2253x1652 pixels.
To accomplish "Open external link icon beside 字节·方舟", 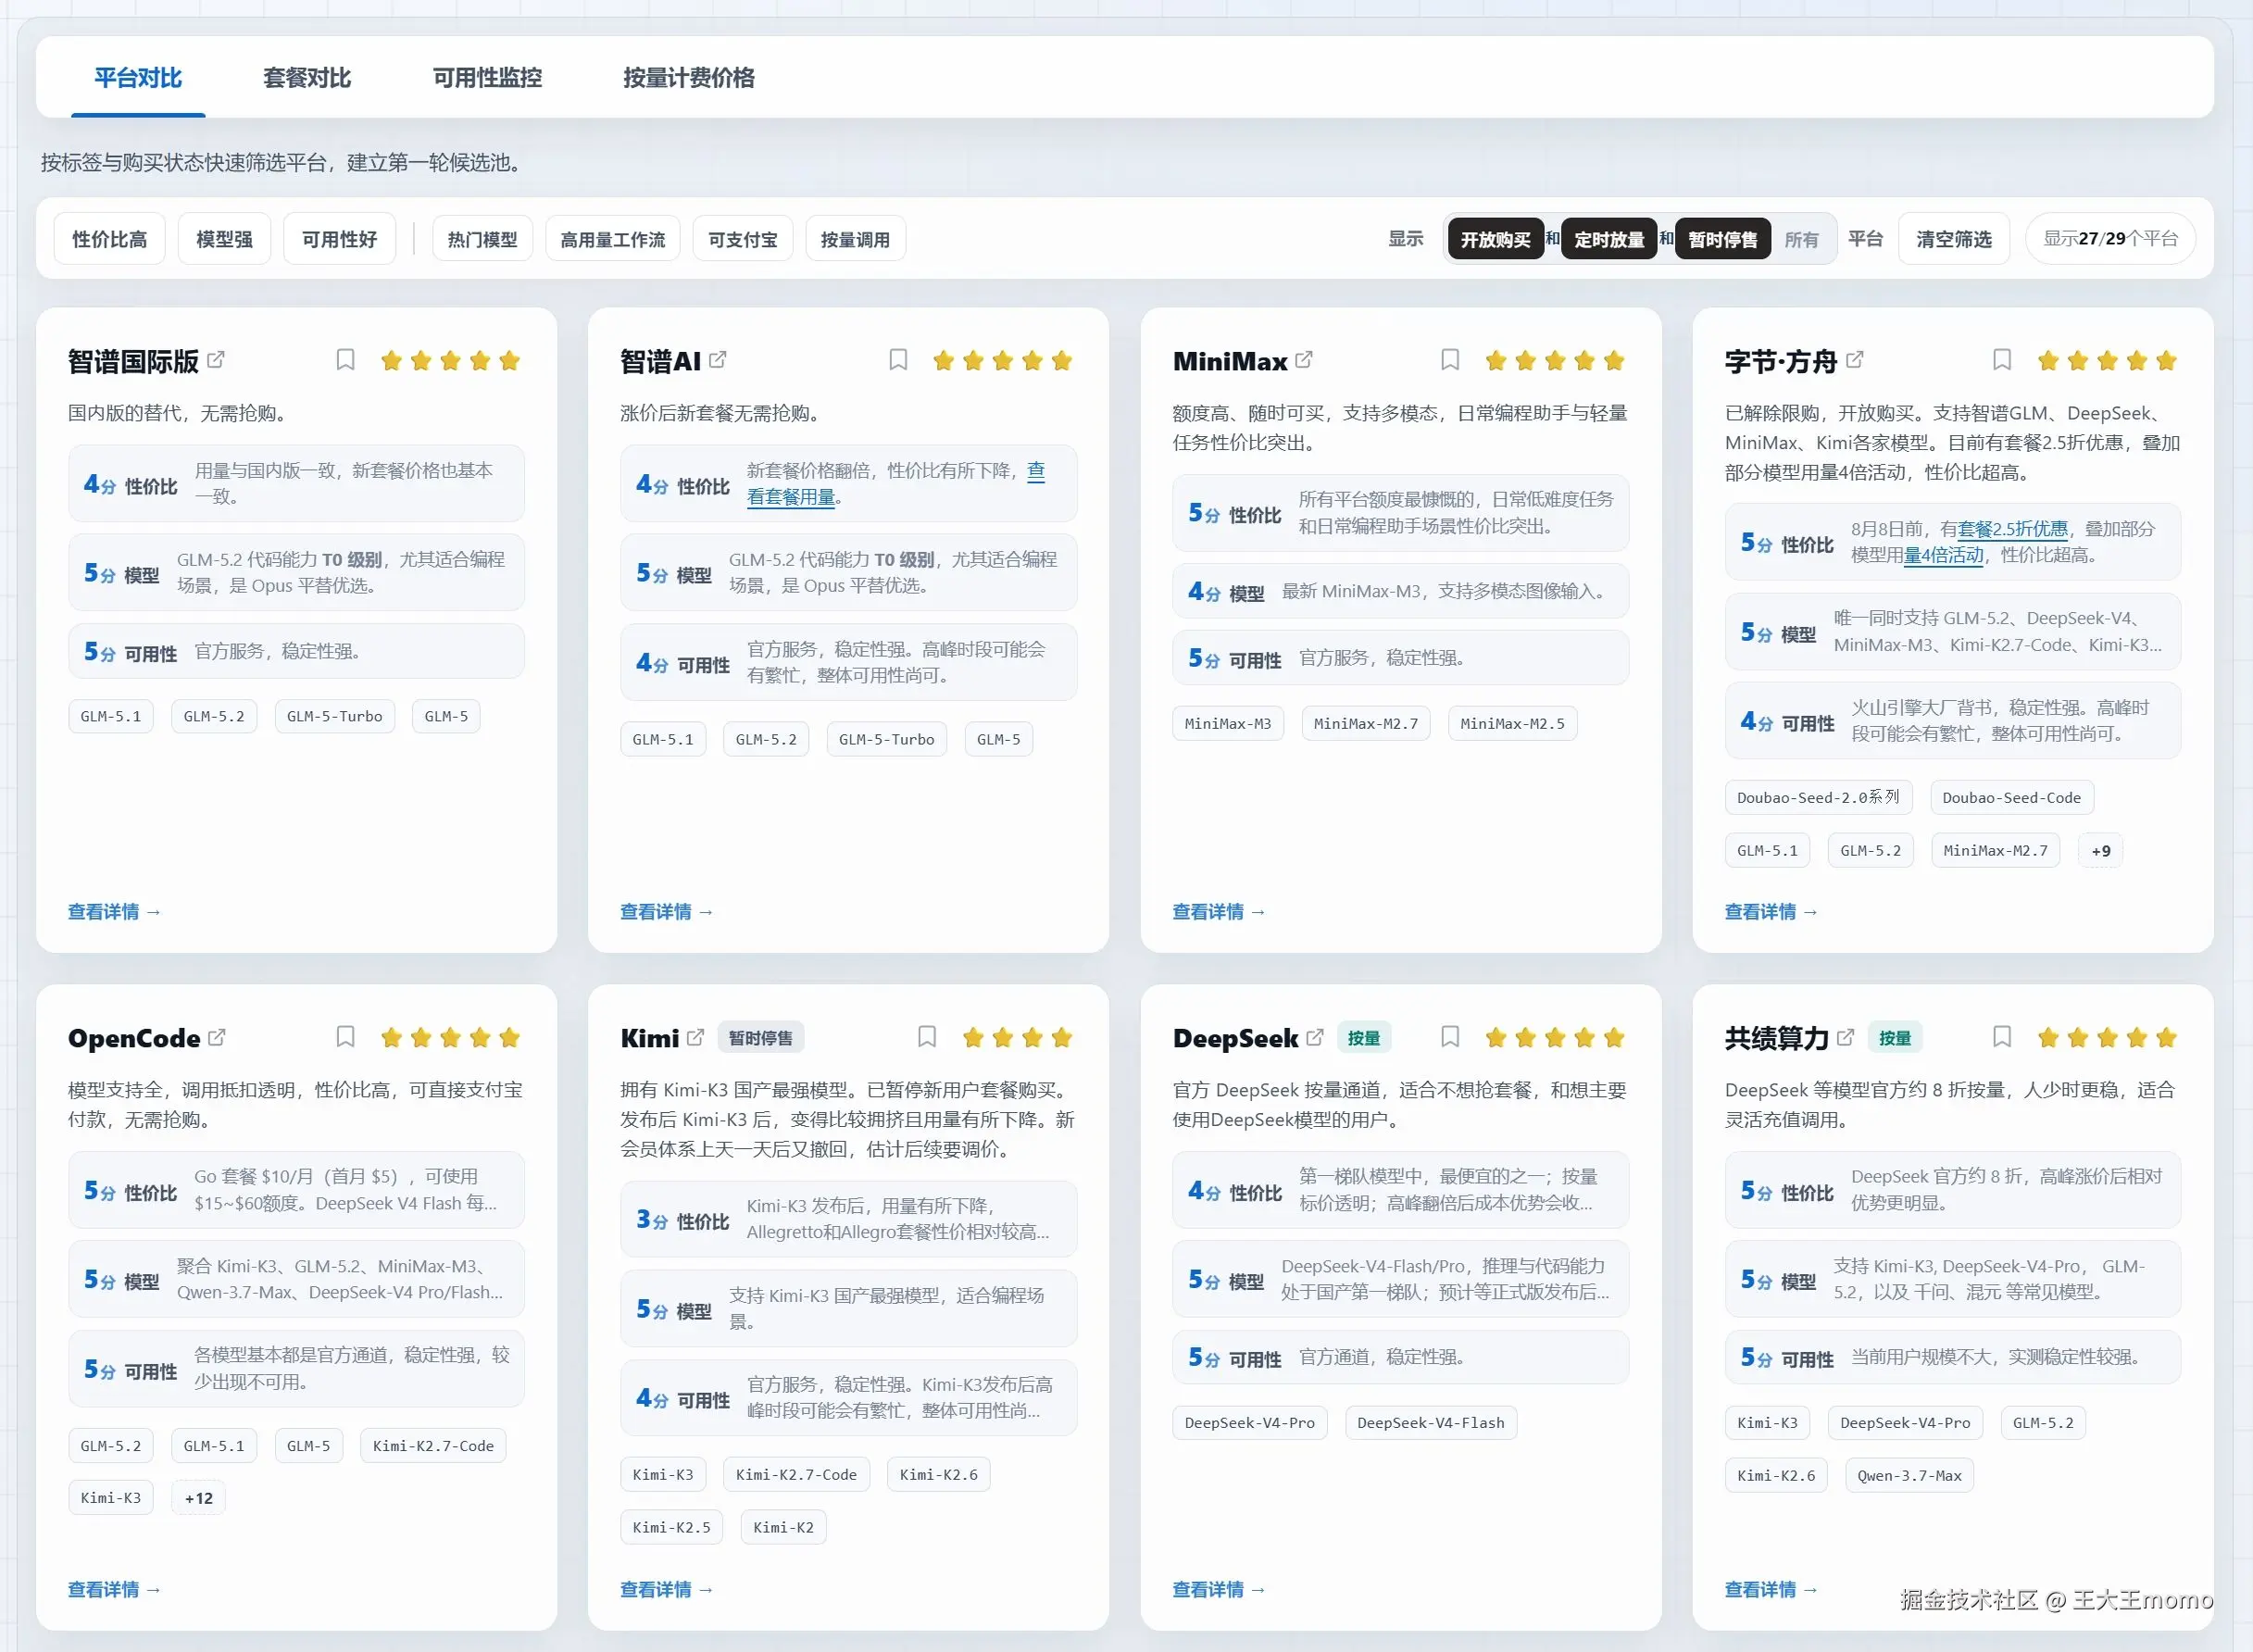I will tap(1855, 359).
